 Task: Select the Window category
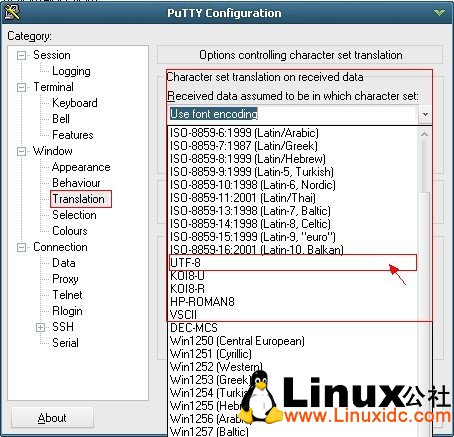(x=53, y=151)
